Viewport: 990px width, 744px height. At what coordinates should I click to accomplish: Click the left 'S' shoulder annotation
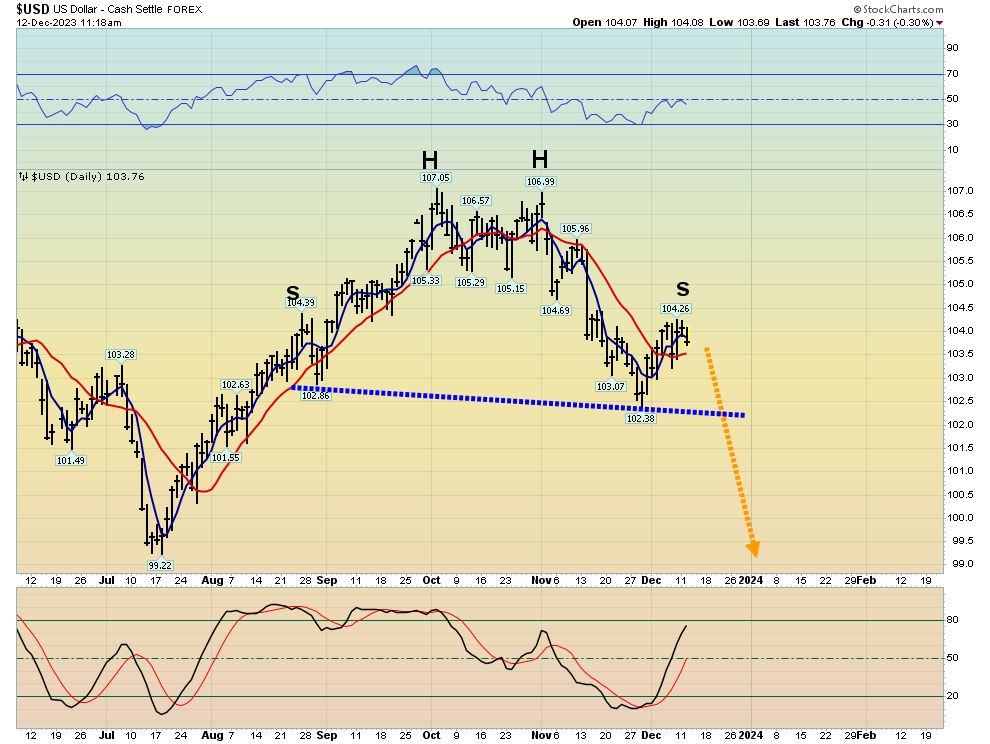point(293,292)
